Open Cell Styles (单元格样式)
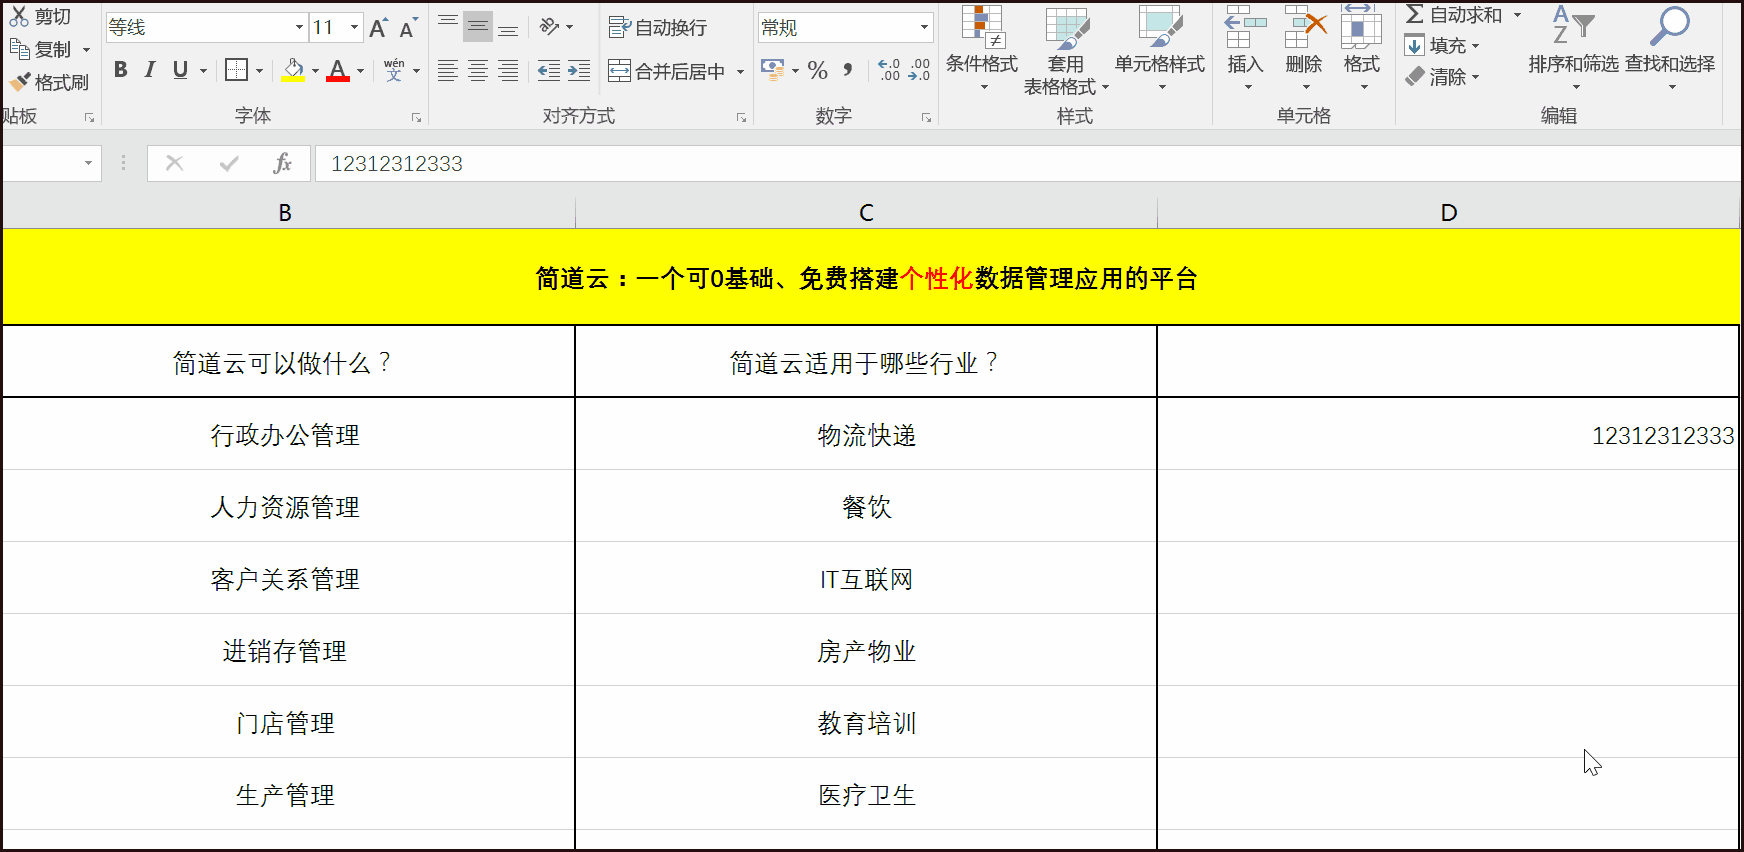 click(x=1160, y=50)
